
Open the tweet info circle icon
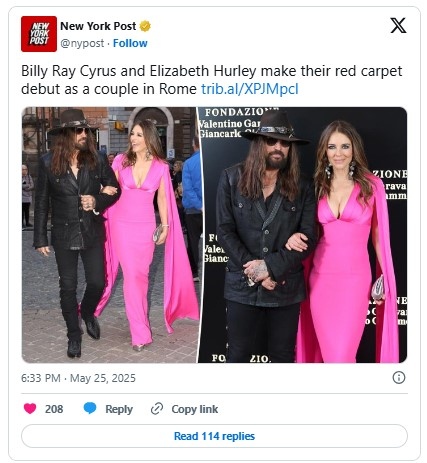[x=399, y=378]
